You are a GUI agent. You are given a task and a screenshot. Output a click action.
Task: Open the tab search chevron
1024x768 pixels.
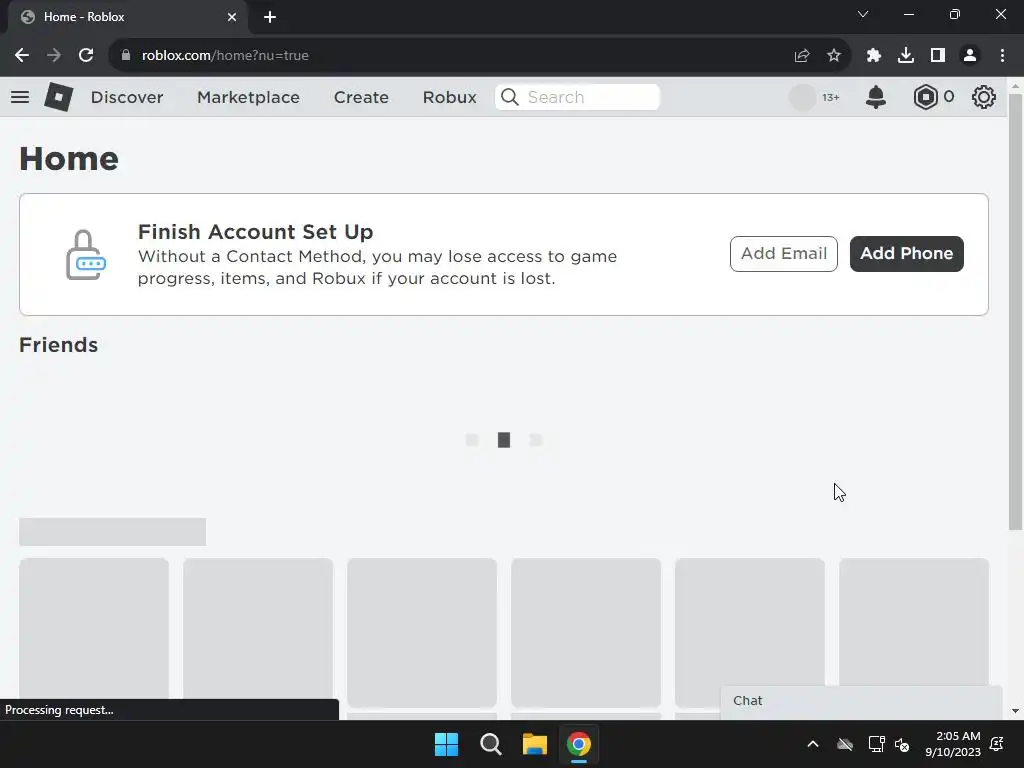[x=863, y=14]
